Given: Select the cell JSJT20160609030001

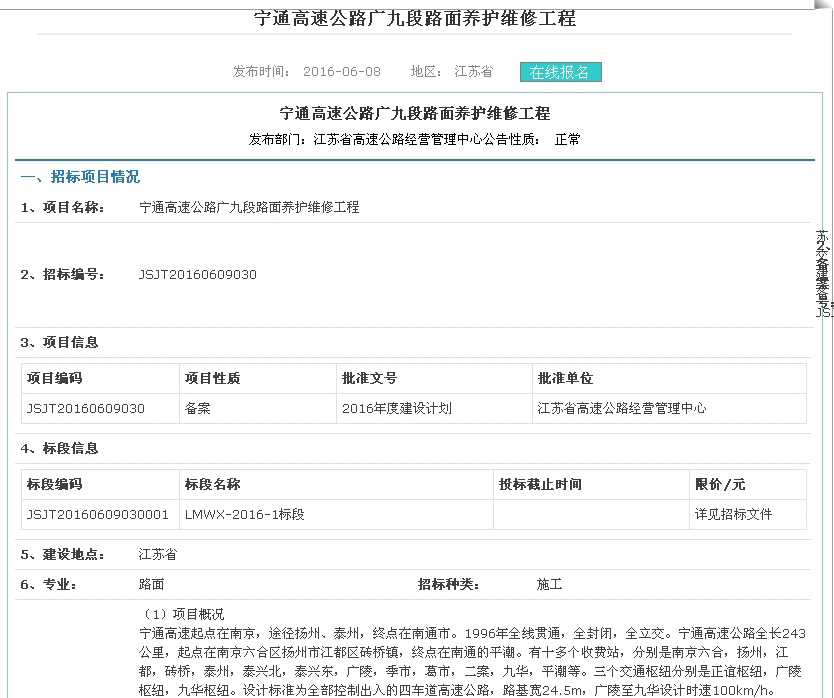Looking at the screenshot, I should click(x=100, y=514).
